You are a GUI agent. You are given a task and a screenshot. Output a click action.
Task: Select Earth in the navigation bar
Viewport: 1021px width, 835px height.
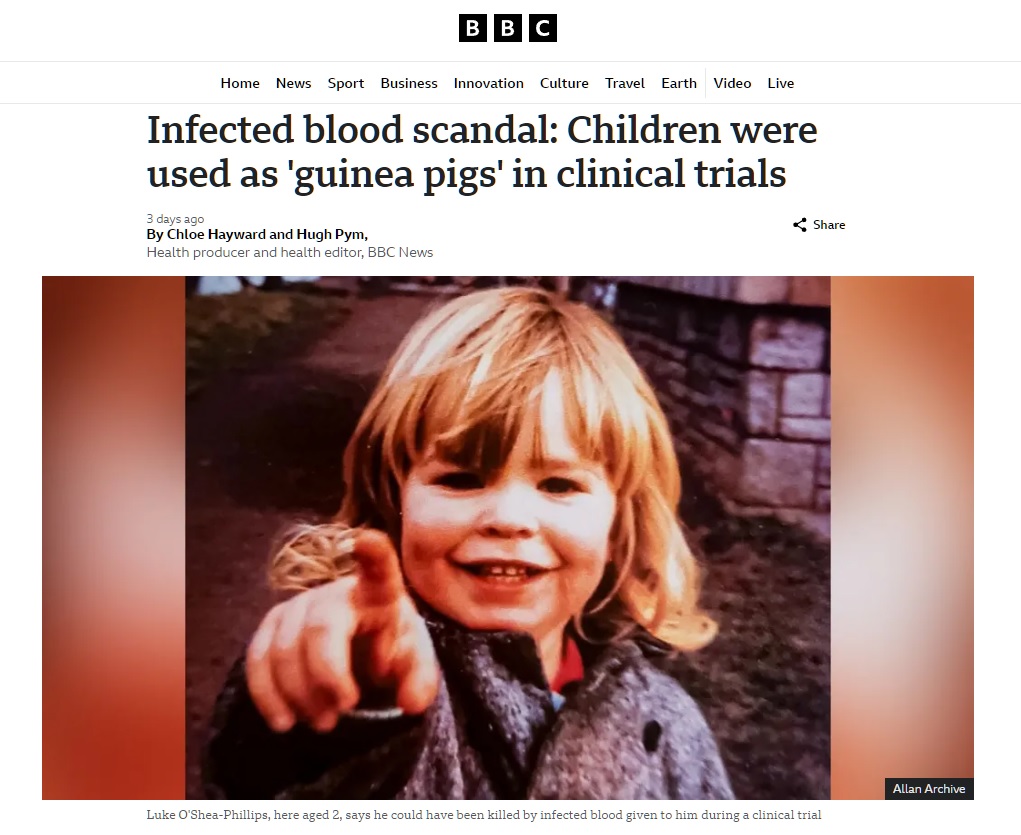coord(679,83)
